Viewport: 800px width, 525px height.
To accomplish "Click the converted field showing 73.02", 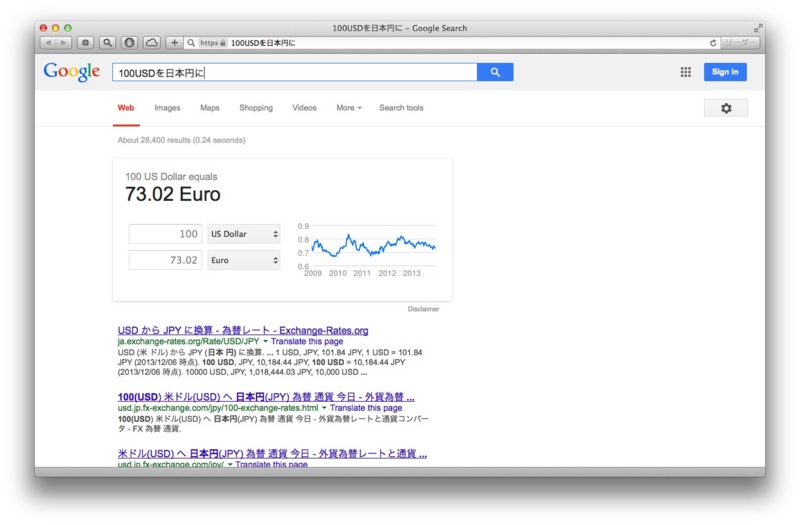I will coord(165,260).
